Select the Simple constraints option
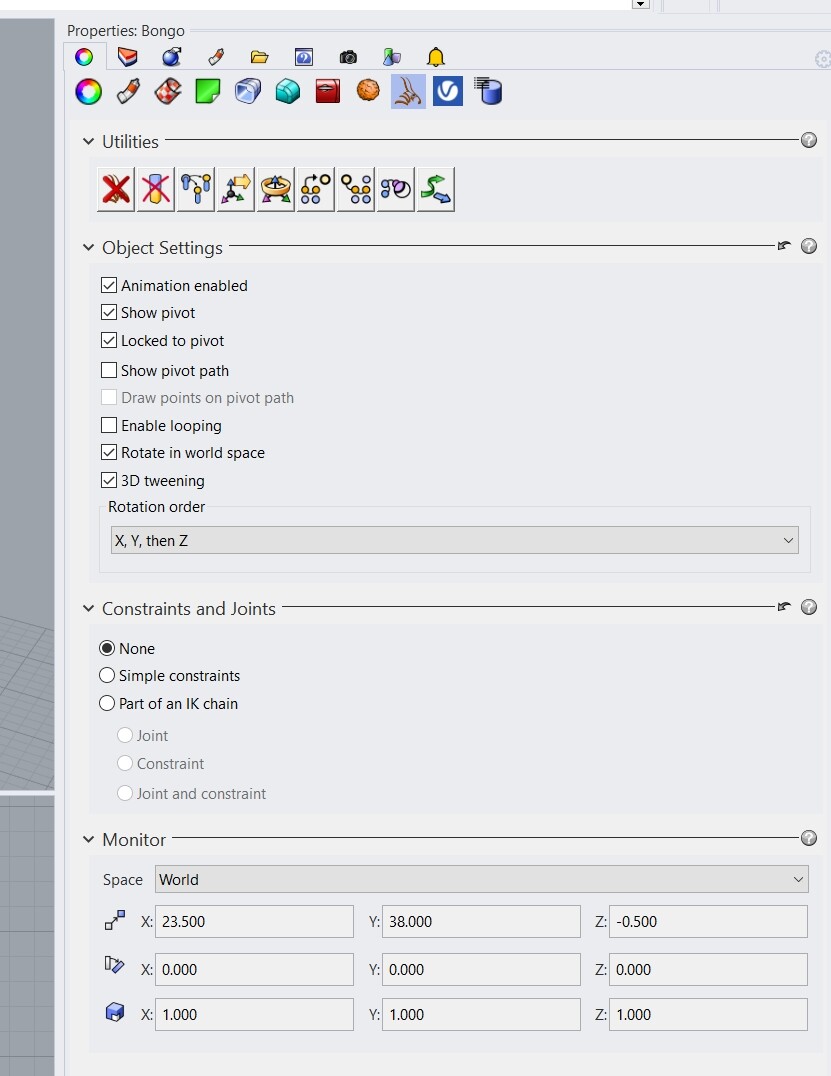The height and width of the screenshot is (1076, 831). point(107,675)
